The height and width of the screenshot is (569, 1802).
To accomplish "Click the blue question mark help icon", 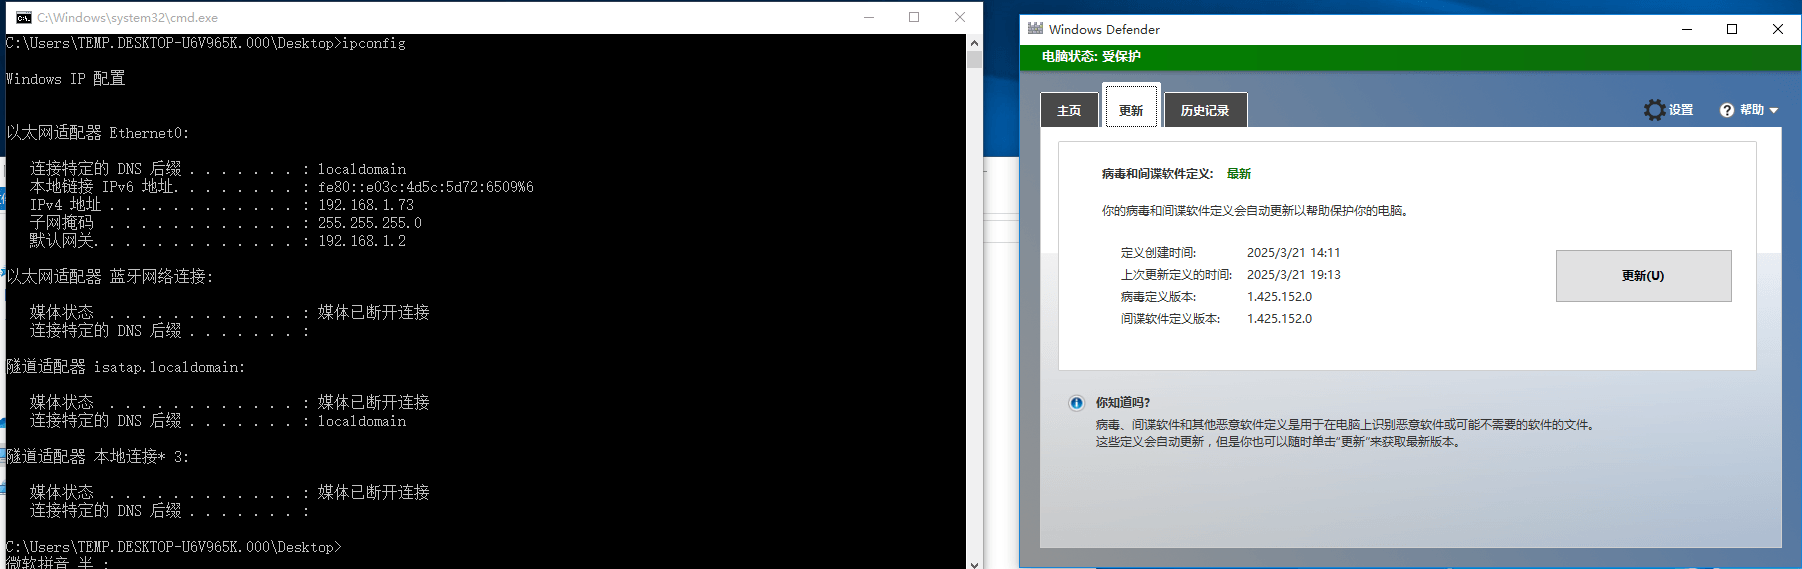I will (1727, 110).
